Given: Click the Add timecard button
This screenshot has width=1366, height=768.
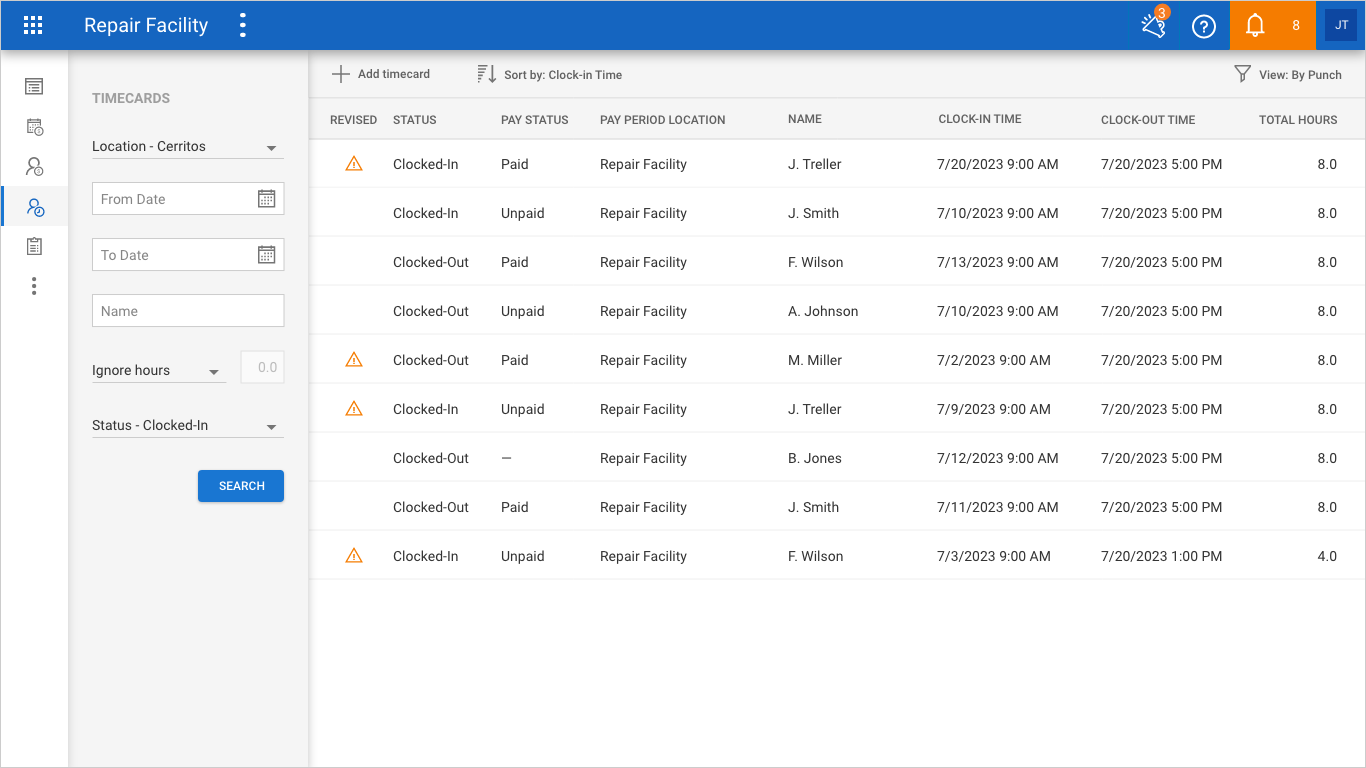Looking at the screenshot, I should coord(381,74).
